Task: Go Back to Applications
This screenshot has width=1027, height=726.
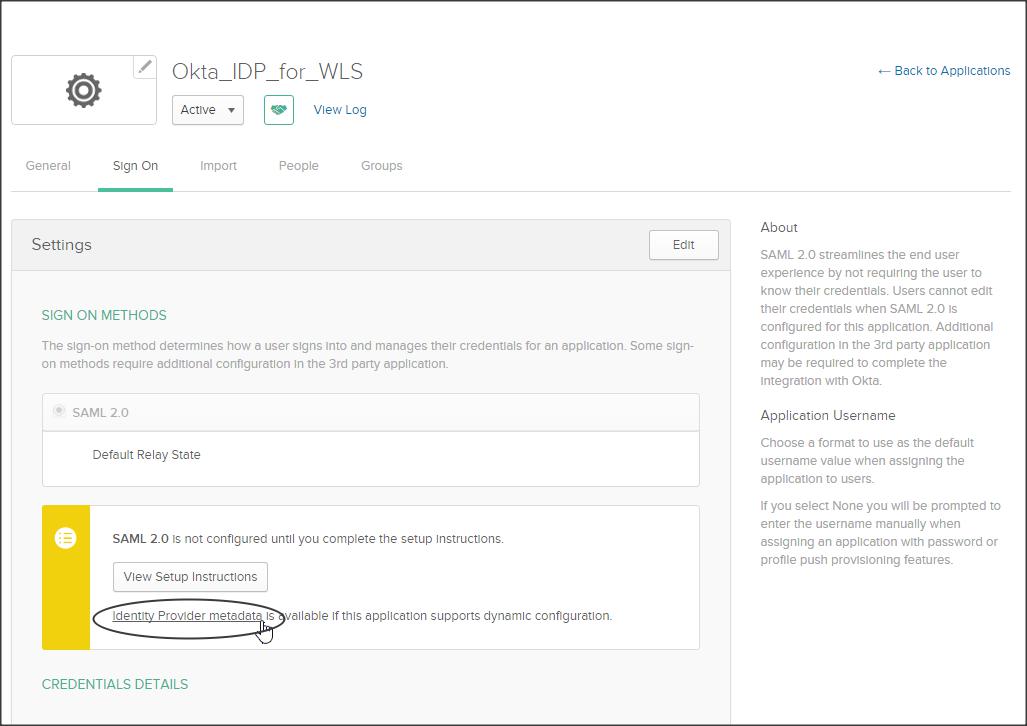Action: coord(944,71)
